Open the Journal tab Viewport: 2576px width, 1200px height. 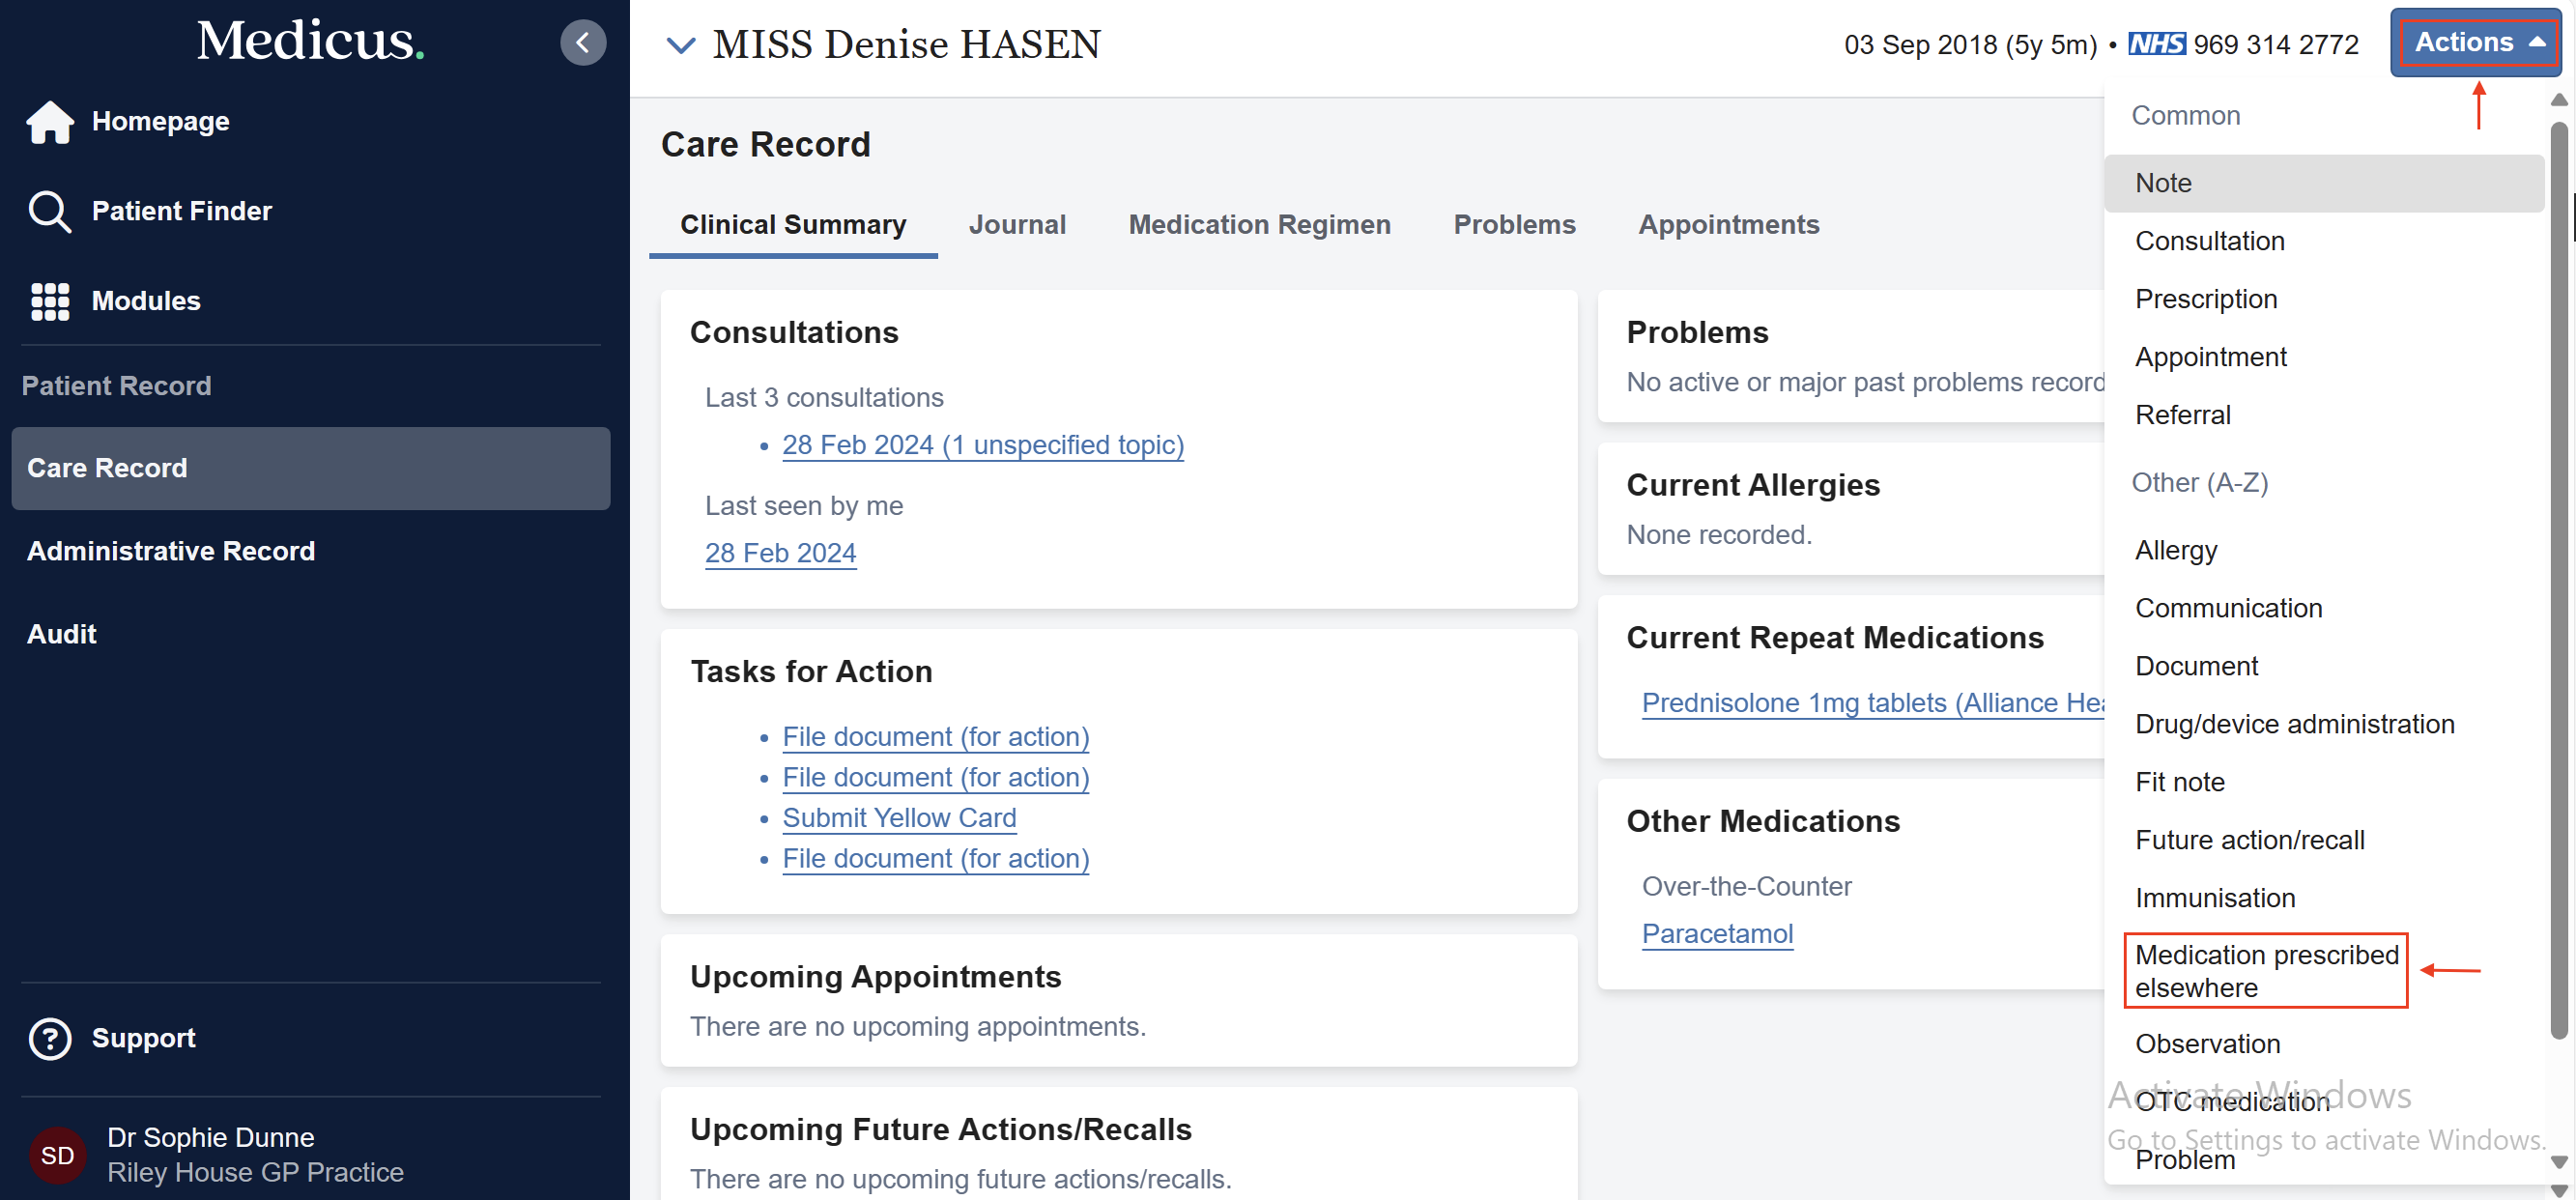click(x=1017, y=225)
